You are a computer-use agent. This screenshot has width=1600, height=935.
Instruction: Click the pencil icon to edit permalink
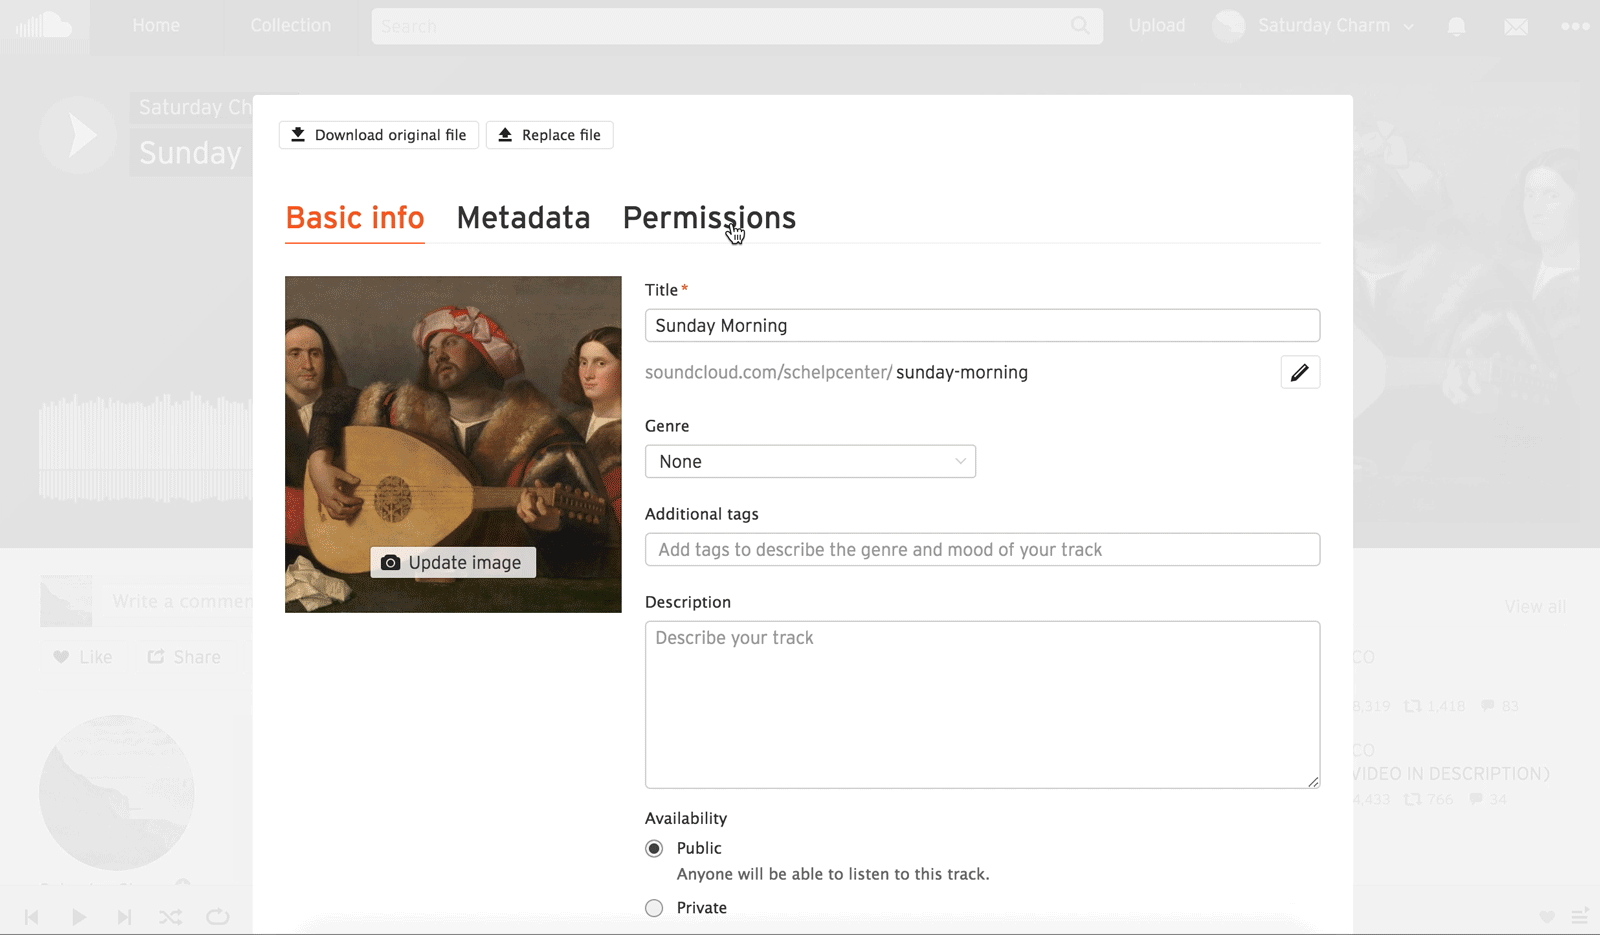1300,372
